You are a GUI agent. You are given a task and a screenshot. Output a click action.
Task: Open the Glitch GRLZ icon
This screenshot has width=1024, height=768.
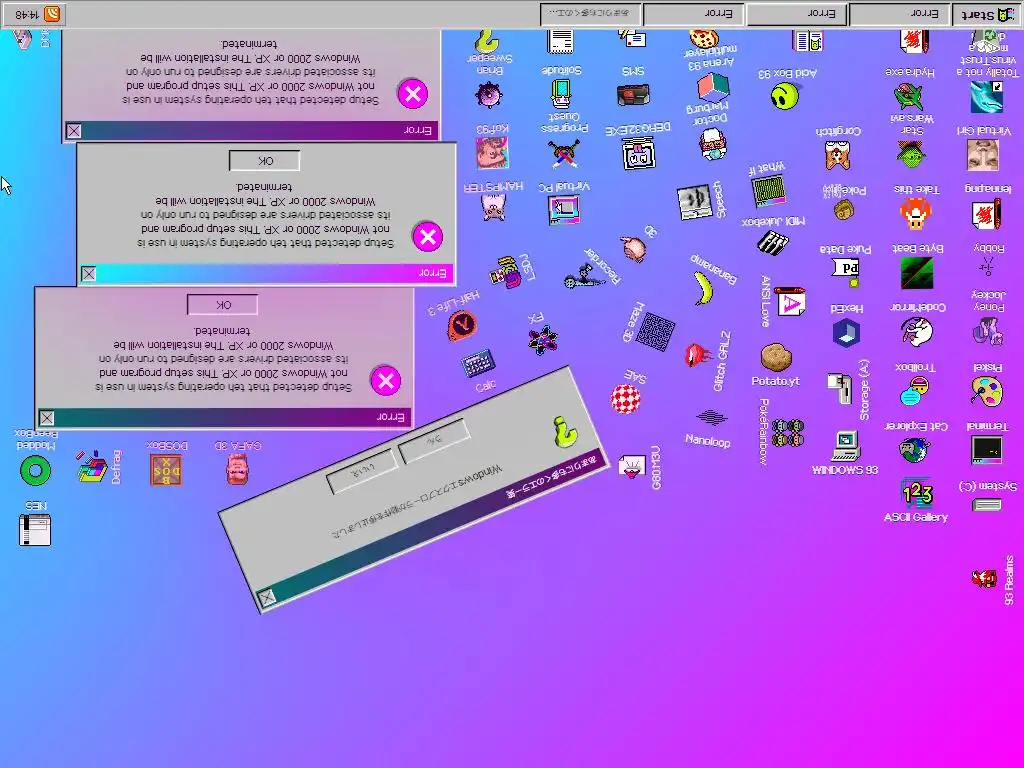pyautogui.click(x=699, y=355)
